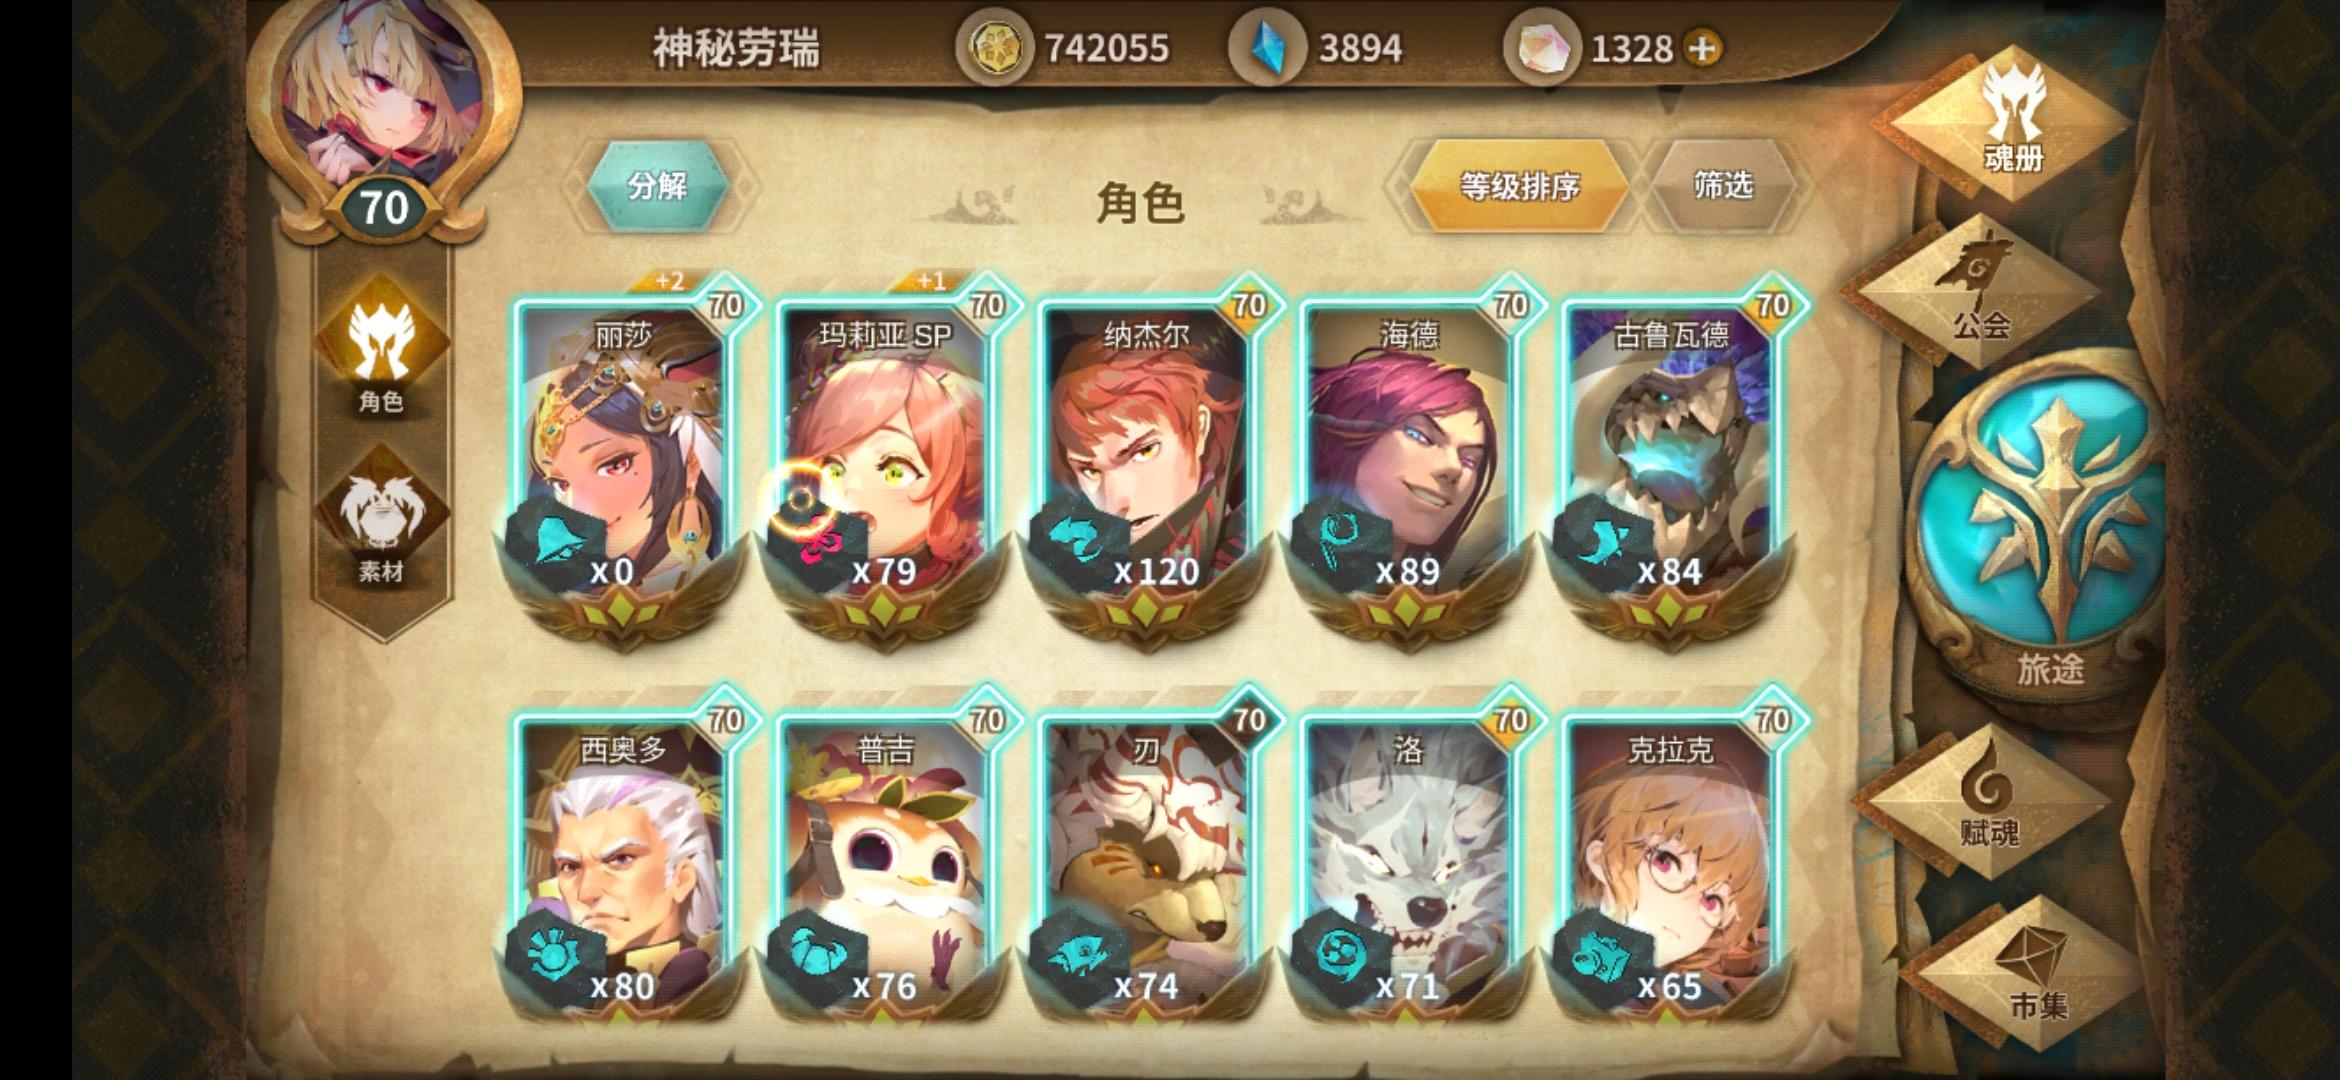Toggle the 等级排序 sort button
The height and width of the screenshot is (1080, 2340).
pos(1519,186)
